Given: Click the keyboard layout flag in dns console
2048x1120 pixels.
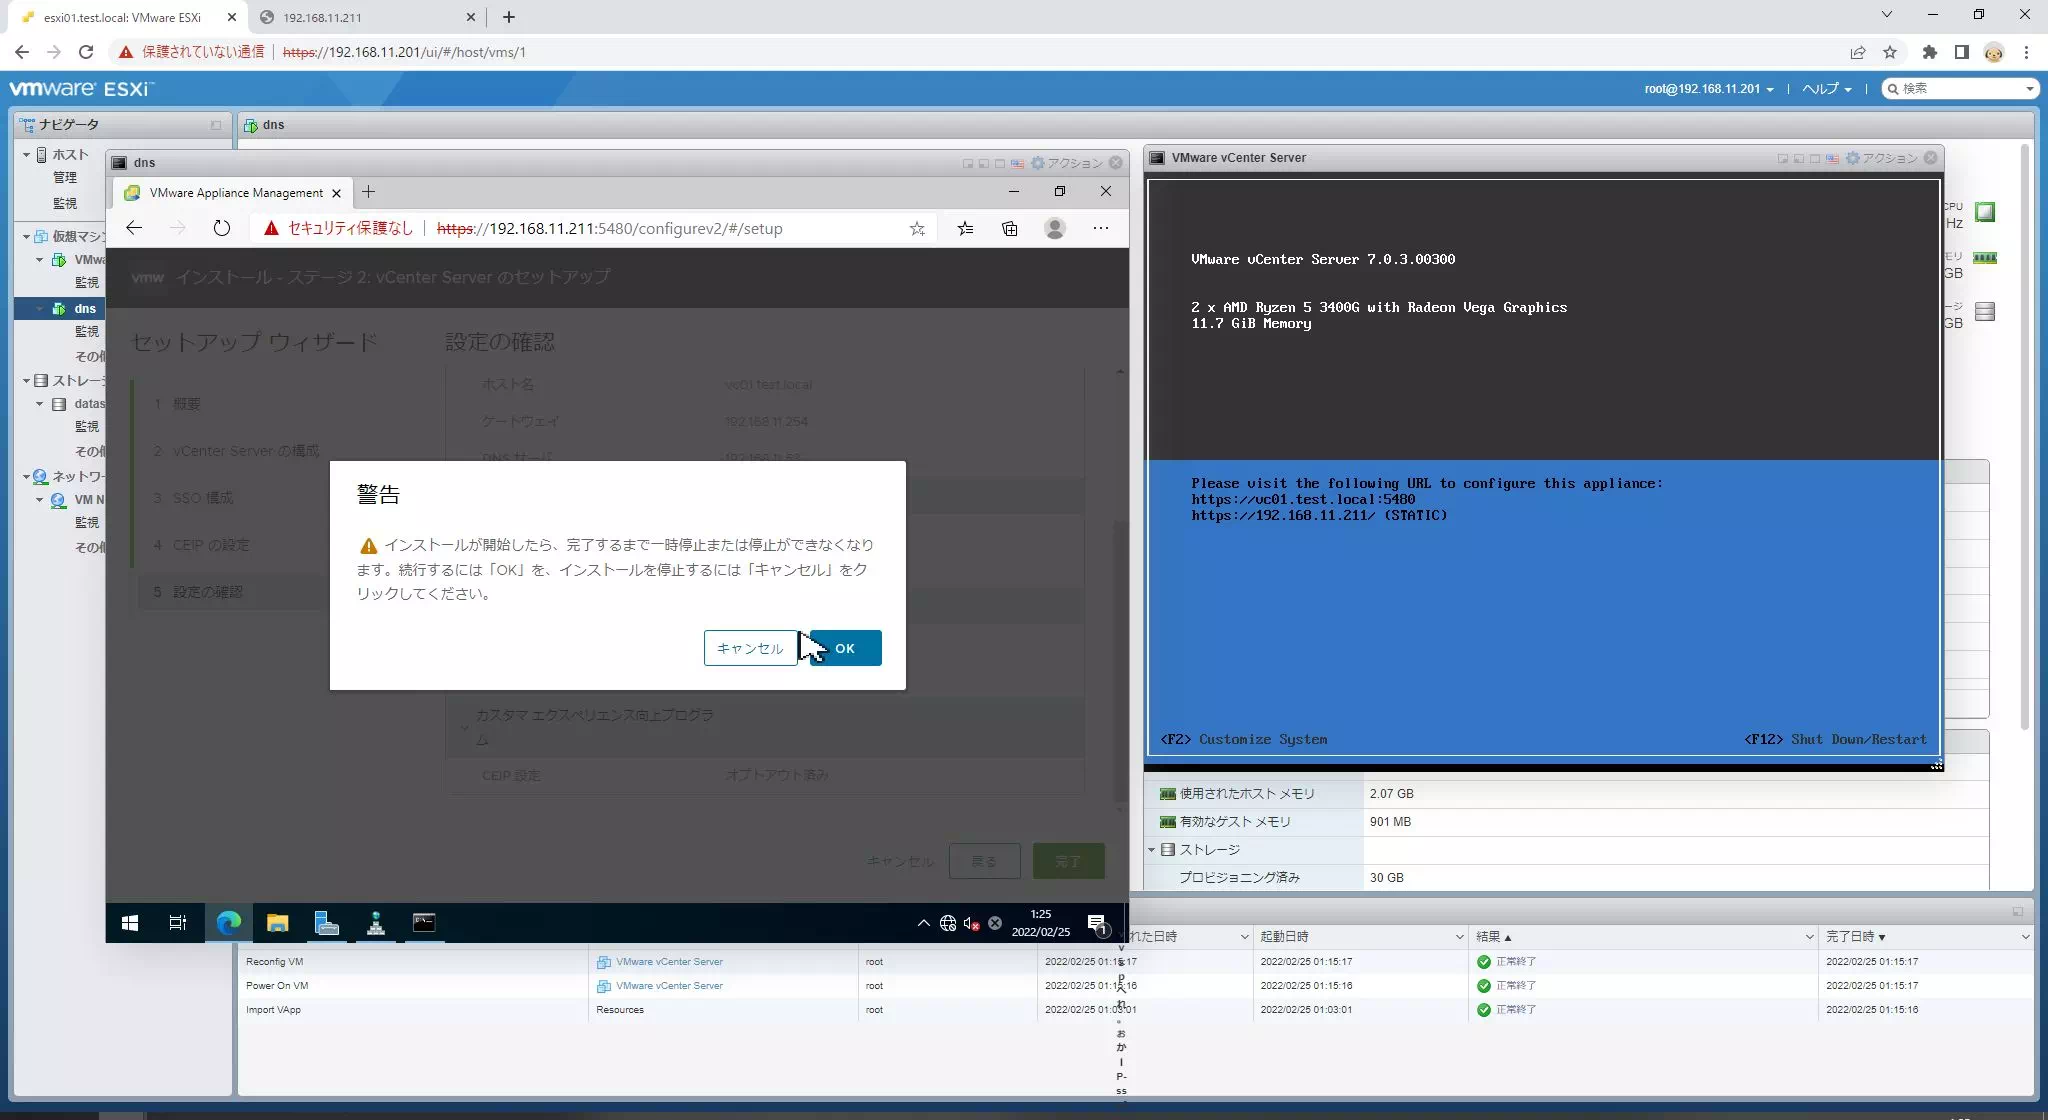Looking at the screenshot, I should (x=1017, y=163).
